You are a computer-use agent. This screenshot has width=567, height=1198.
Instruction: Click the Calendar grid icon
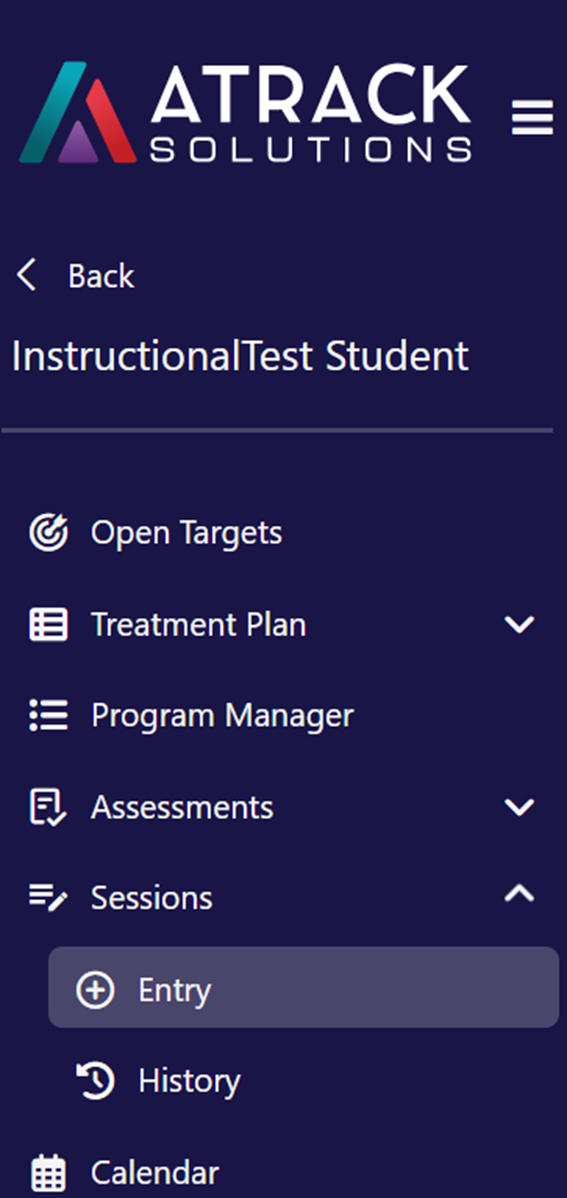pos(48,1174)
